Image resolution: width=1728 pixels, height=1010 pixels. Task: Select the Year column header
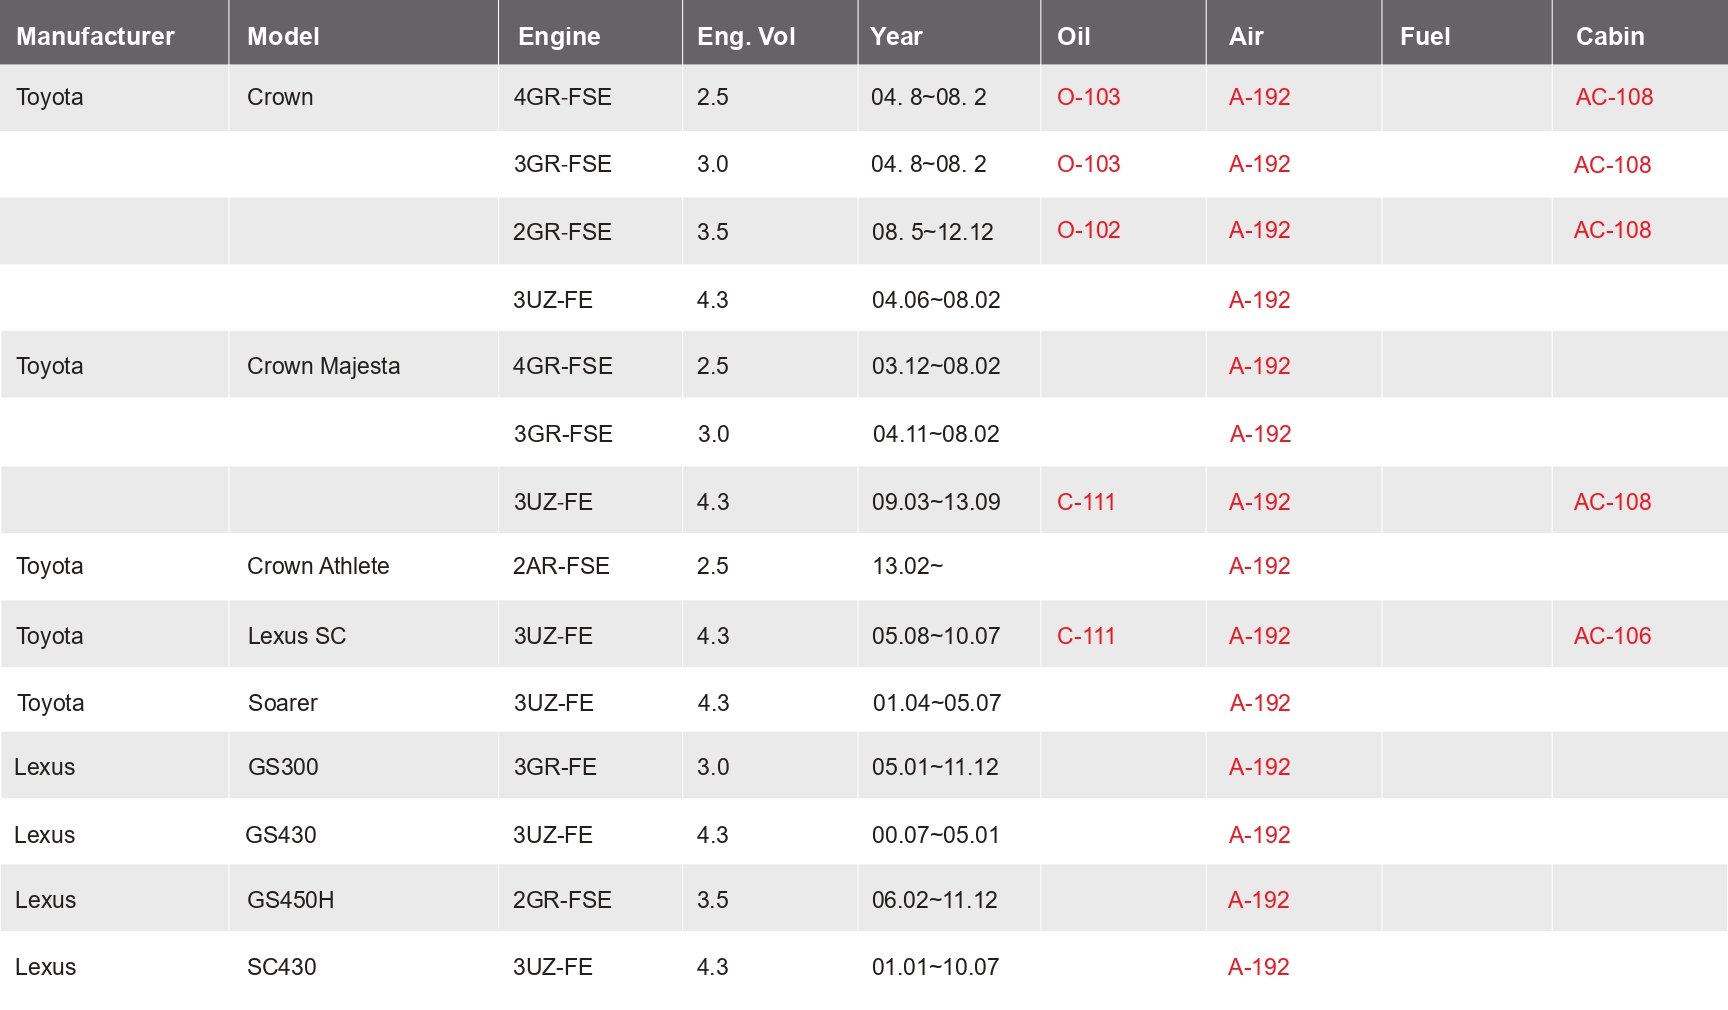point(896,36)
